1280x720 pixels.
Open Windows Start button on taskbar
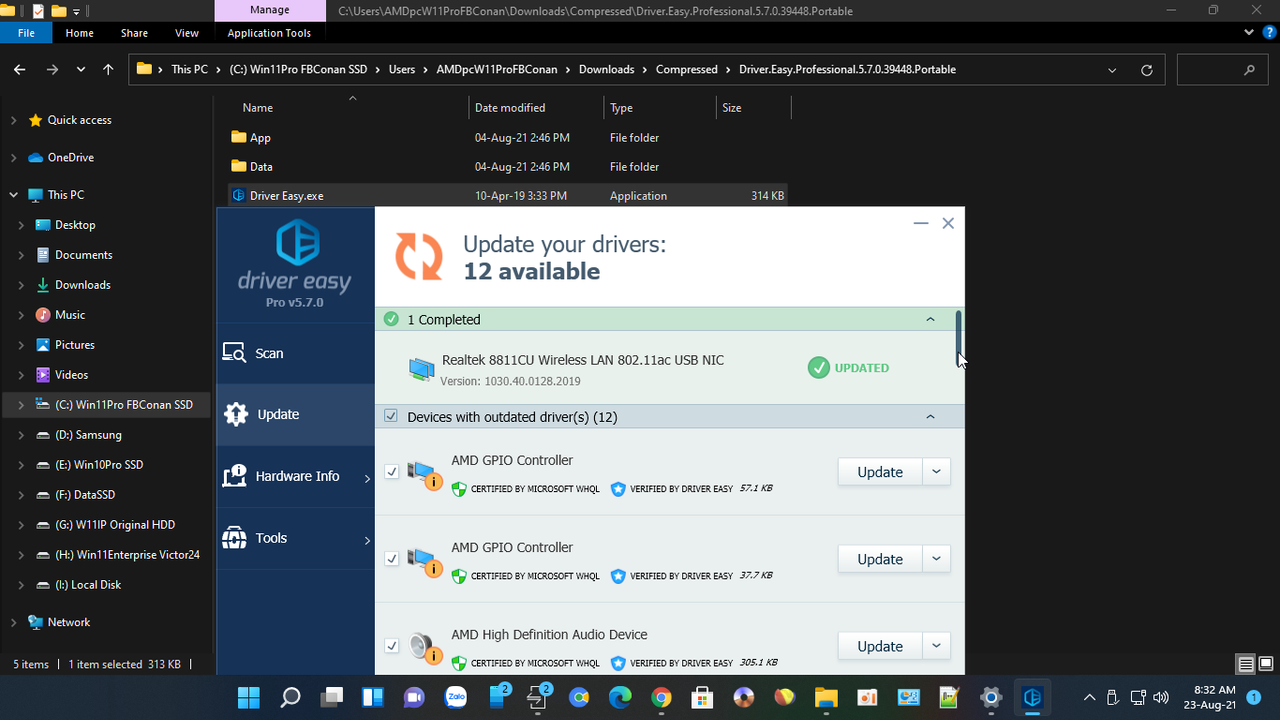tap(248, 697)
